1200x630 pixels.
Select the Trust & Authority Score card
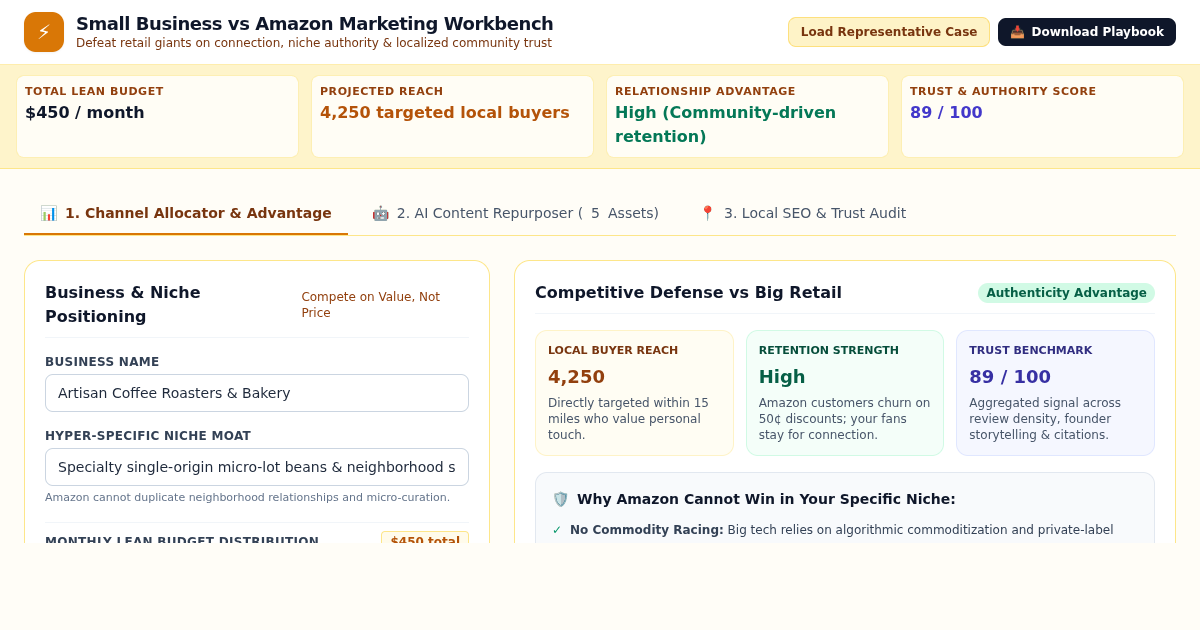pyautogui.click(x=1042, y=117)
